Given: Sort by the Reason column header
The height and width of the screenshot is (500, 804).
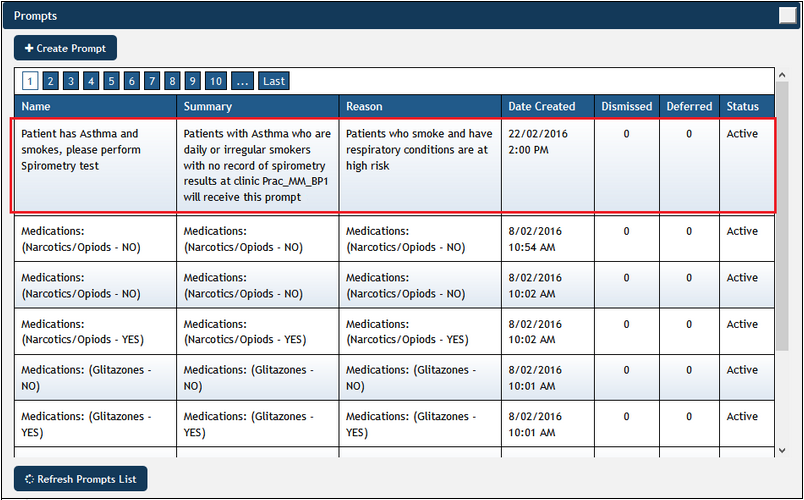Looking at the screenshot, I should tap(420, 106).
